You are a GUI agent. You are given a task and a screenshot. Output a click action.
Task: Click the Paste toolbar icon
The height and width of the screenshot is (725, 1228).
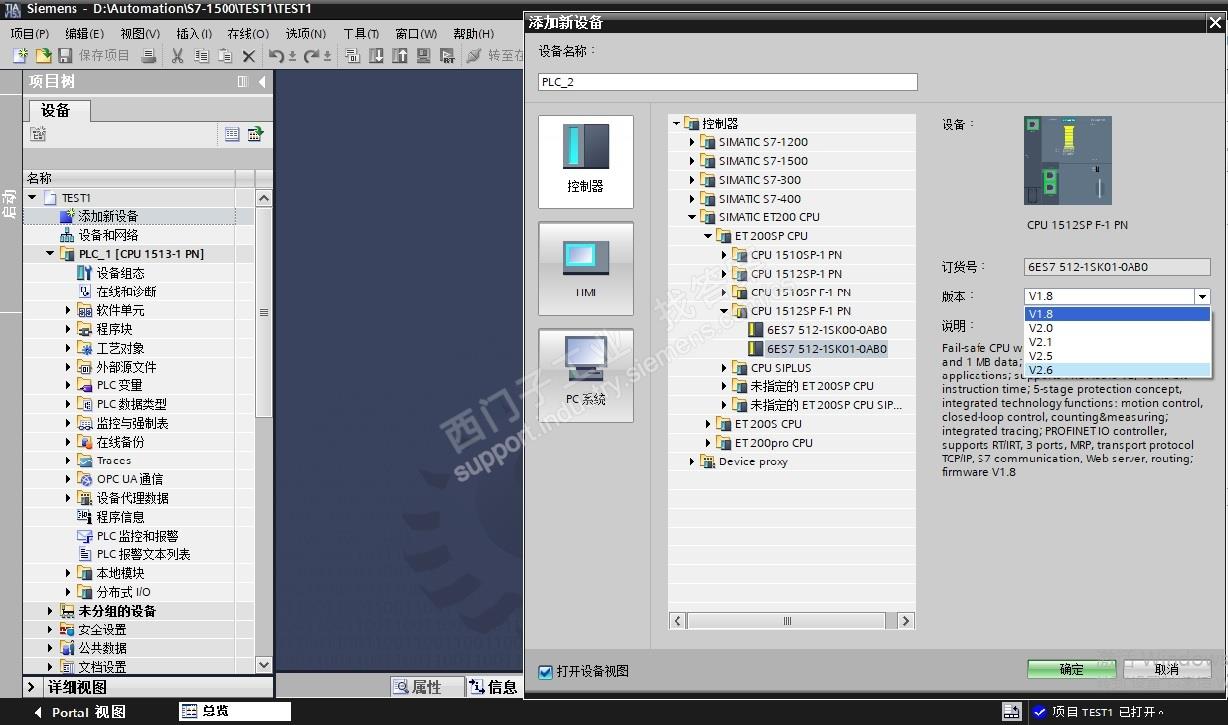point(225,56)
